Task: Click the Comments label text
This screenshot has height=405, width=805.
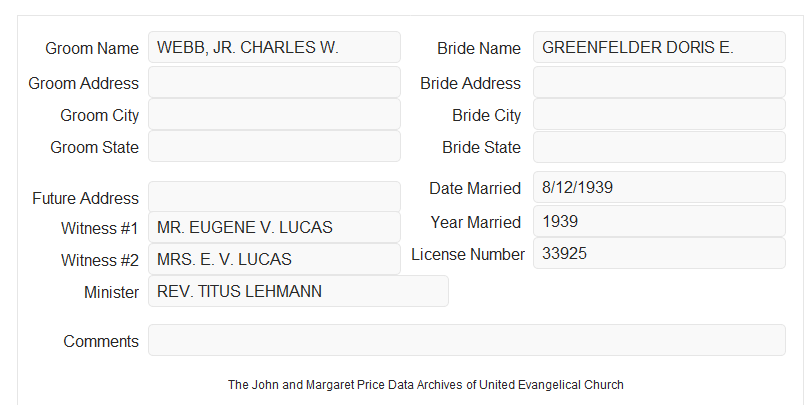Action: [101, 341]
